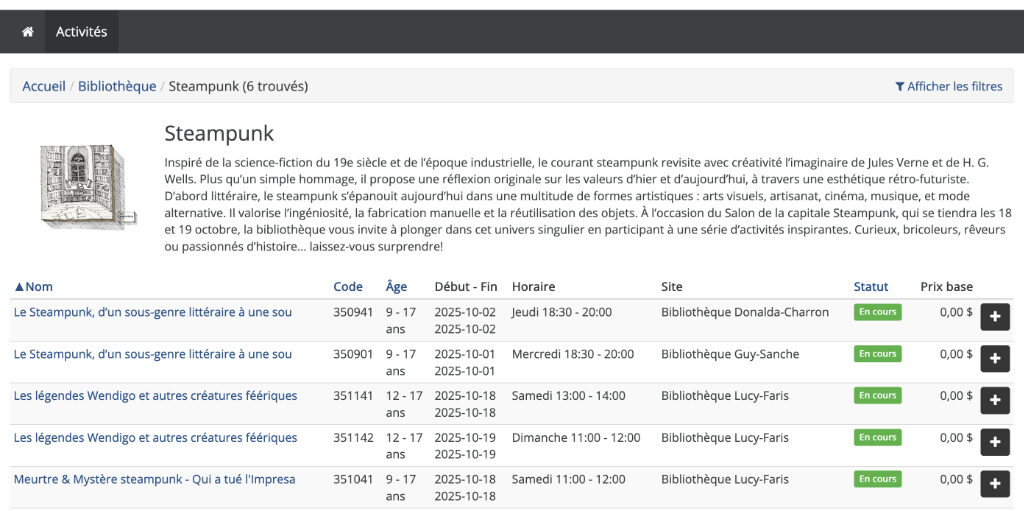
Task: Sort activities by Âge column
Action: (396, 287)
